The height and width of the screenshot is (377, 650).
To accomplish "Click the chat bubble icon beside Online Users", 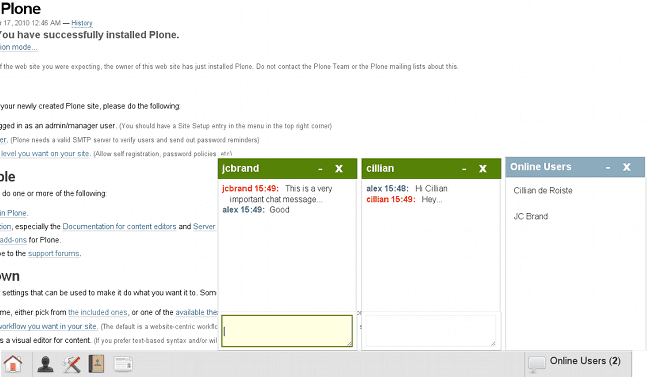I will click(536, 363).
